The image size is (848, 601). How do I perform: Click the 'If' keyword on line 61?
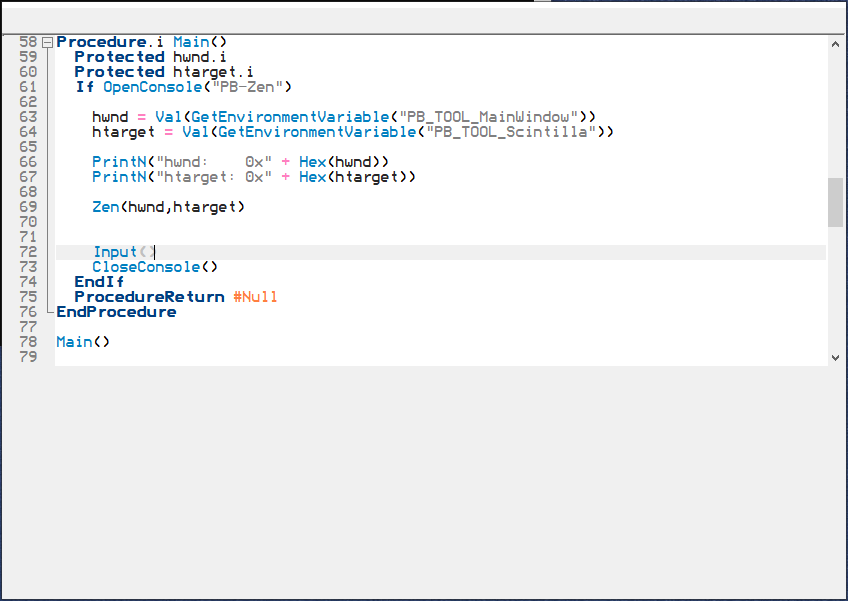[x=84, y=87]
